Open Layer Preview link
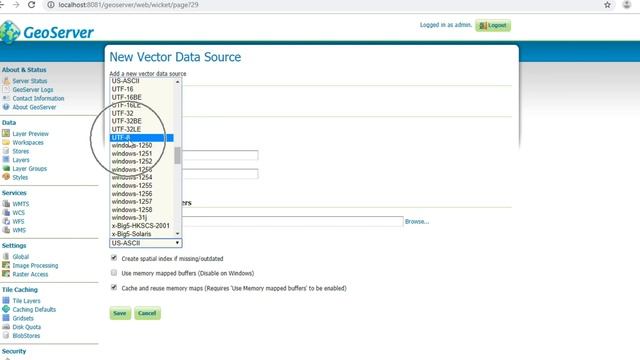This screenshot has width=640, height=360. tap(31, 133)
